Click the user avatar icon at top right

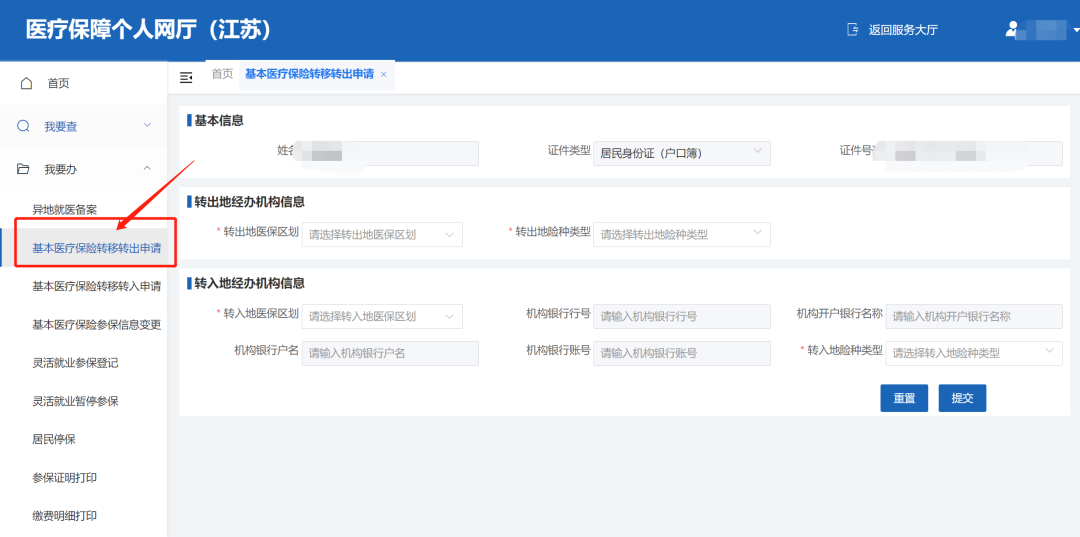[x=1012, y=29]
